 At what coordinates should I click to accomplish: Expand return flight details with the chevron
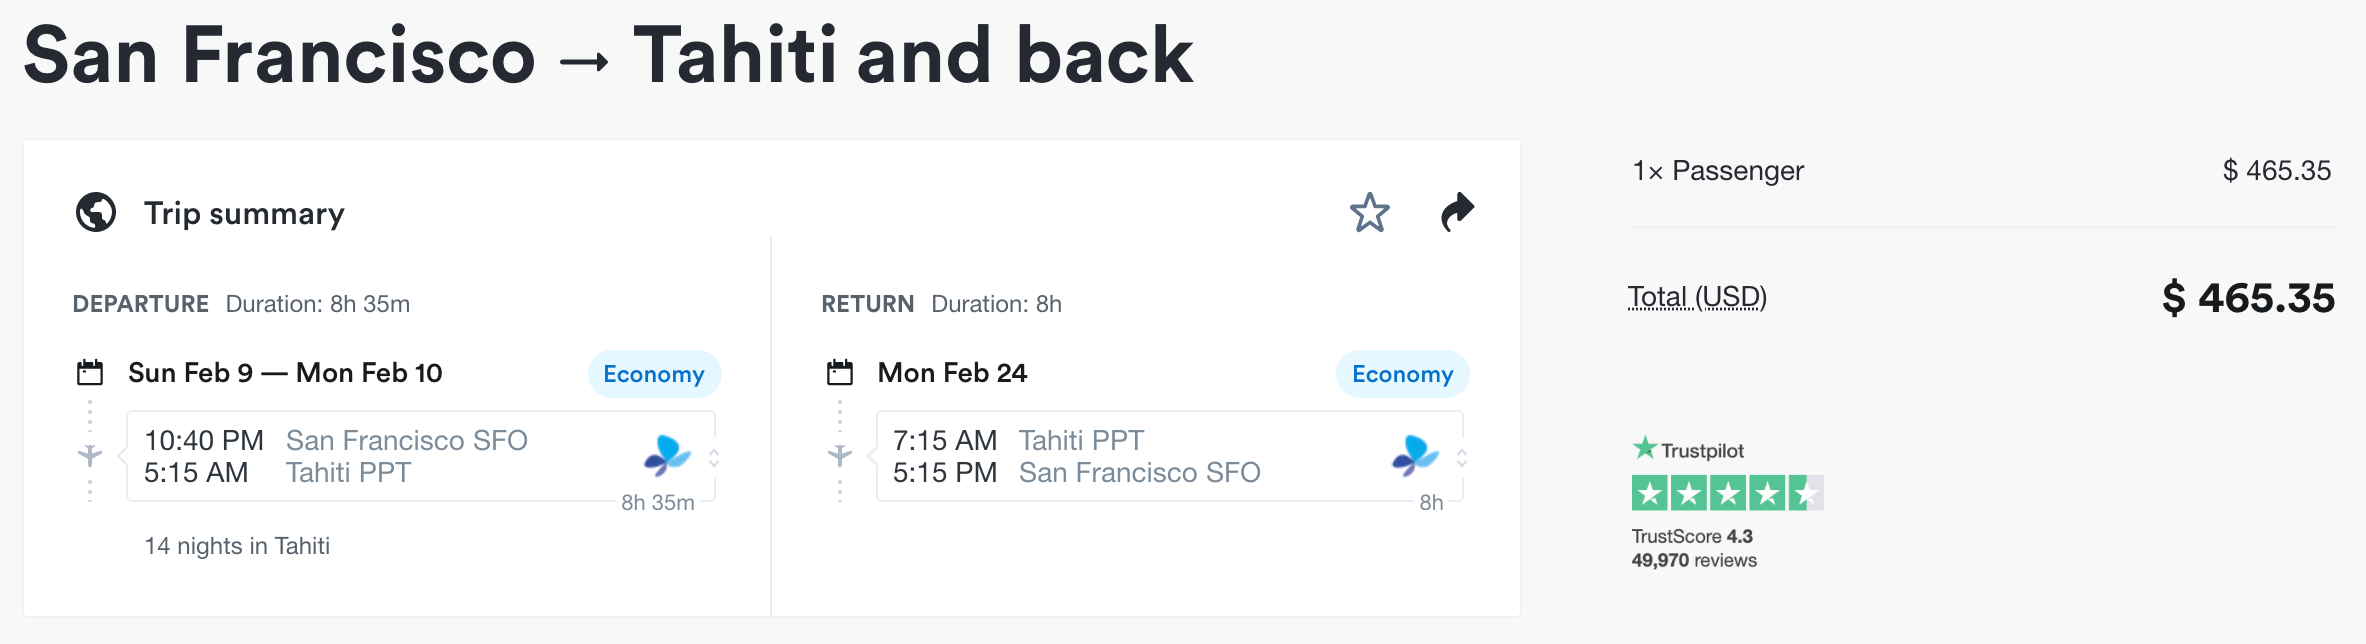(x=1462, y=458)
